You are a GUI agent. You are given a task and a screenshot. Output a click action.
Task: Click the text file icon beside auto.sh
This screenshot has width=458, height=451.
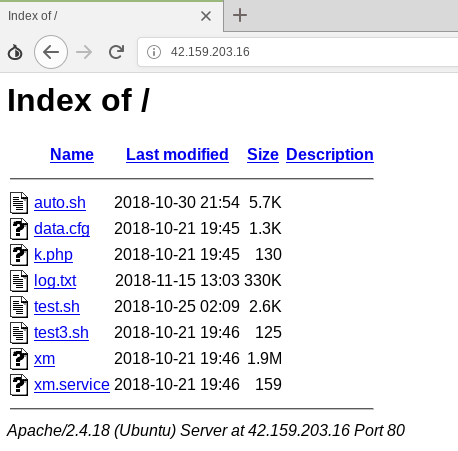point(19,202)
